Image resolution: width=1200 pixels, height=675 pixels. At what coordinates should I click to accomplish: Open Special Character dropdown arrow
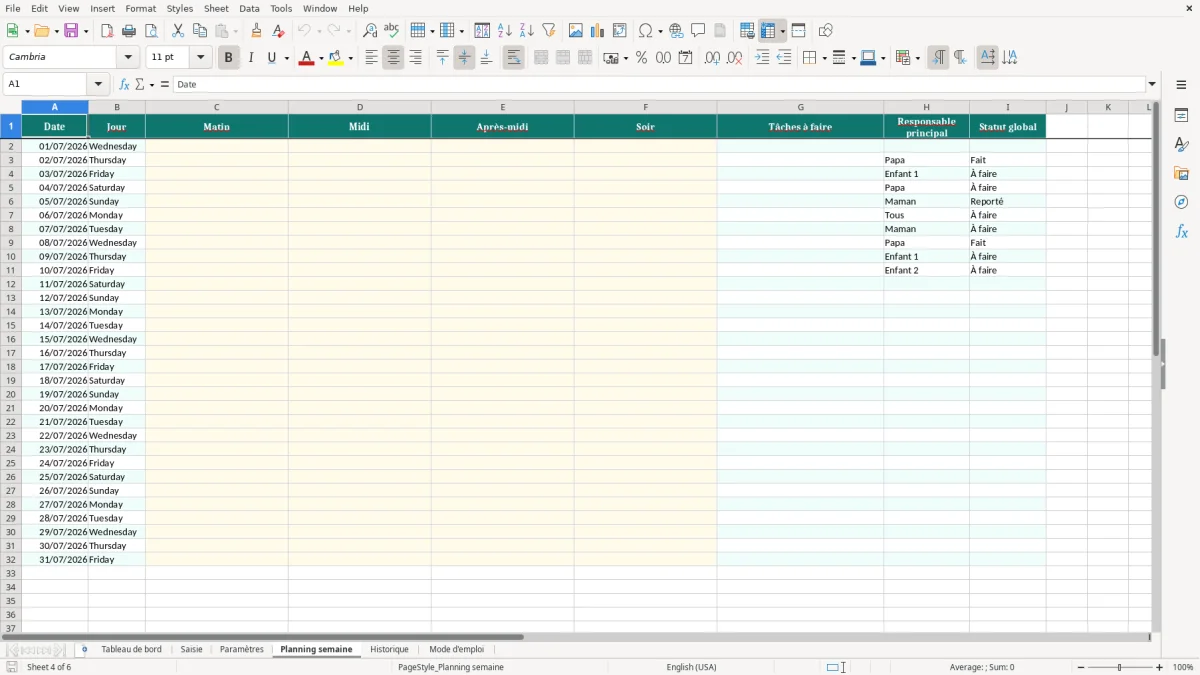click(x=660, y=31)
